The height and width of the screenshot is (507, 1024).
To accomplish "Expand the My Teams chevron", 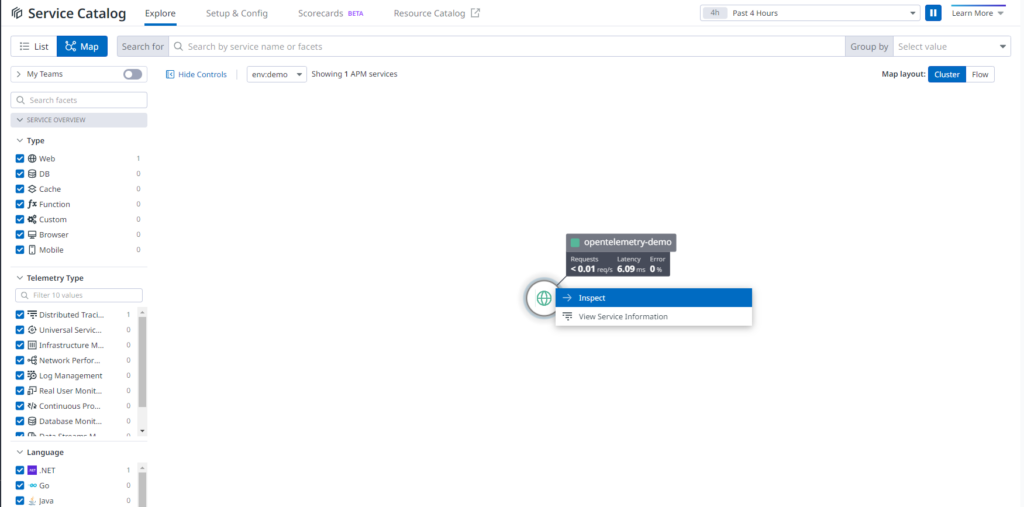I will coord(18,74).
